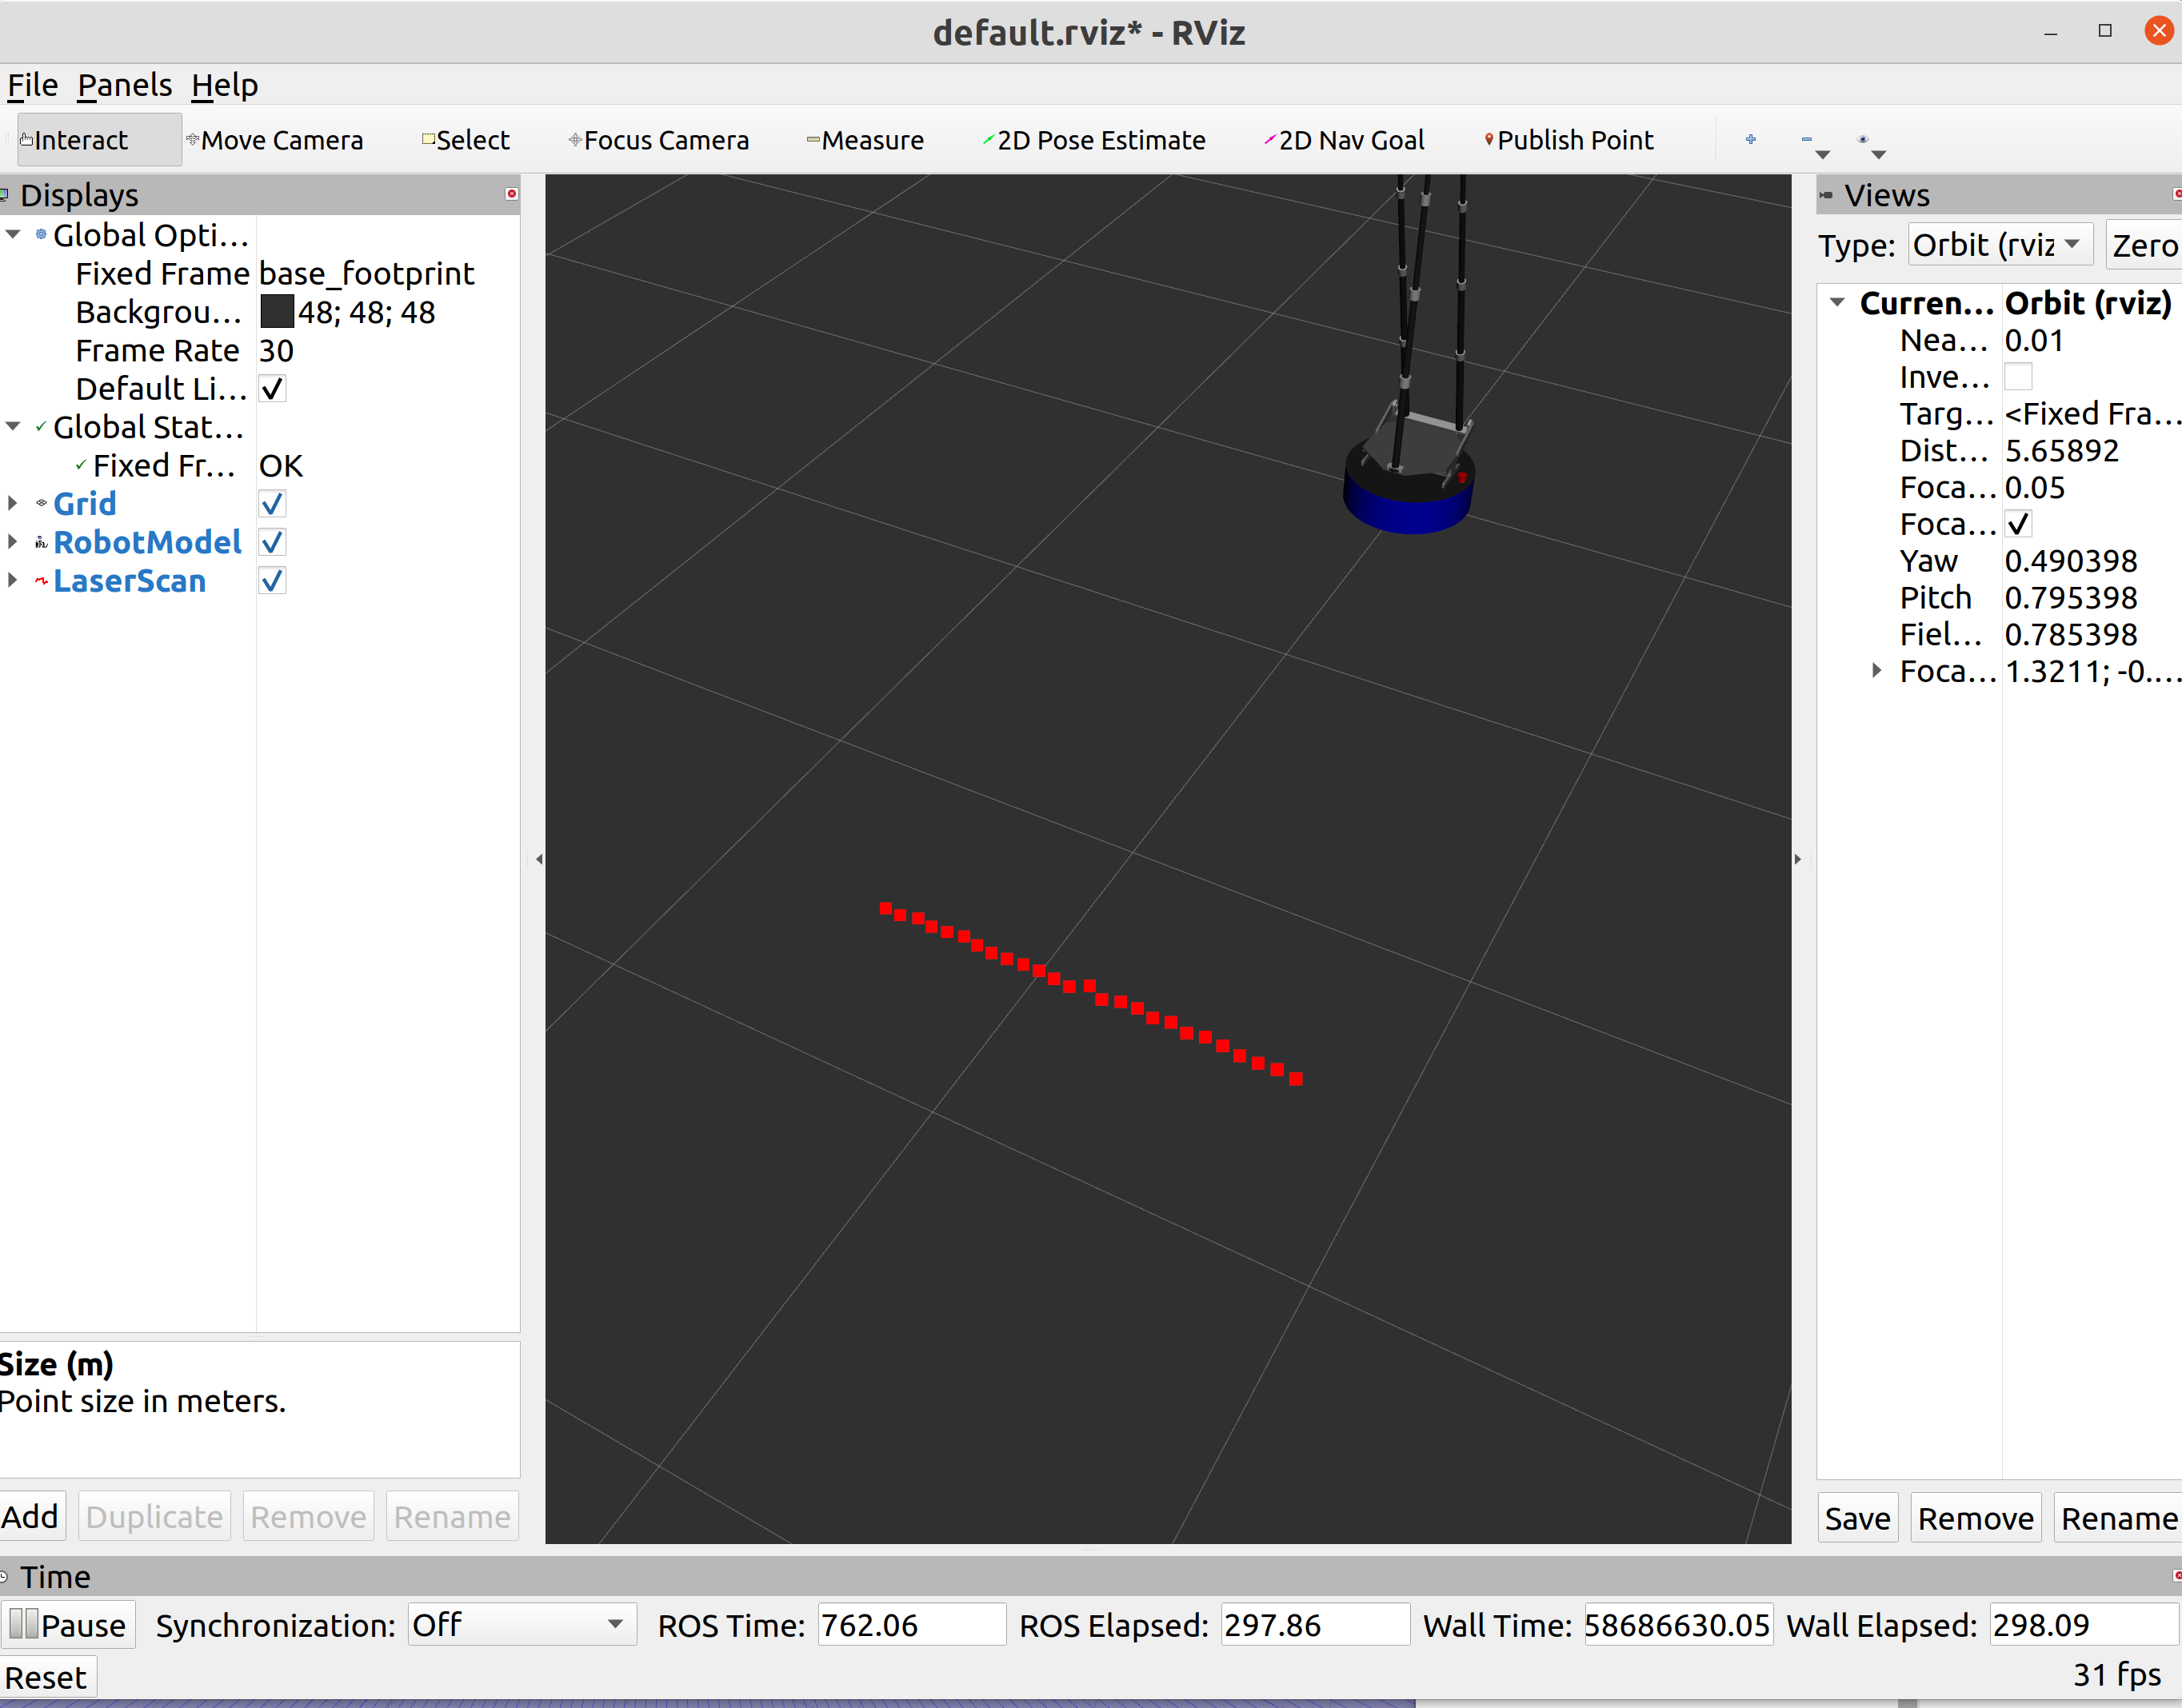Pause the time with Pause button
This screenshot has width=2182, height=1708.
[68, 1625]
